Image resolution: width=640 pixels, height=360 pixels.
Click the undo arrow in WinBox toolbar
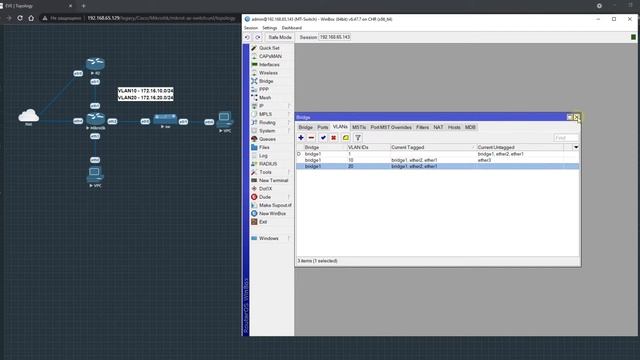tap(247, 37)
